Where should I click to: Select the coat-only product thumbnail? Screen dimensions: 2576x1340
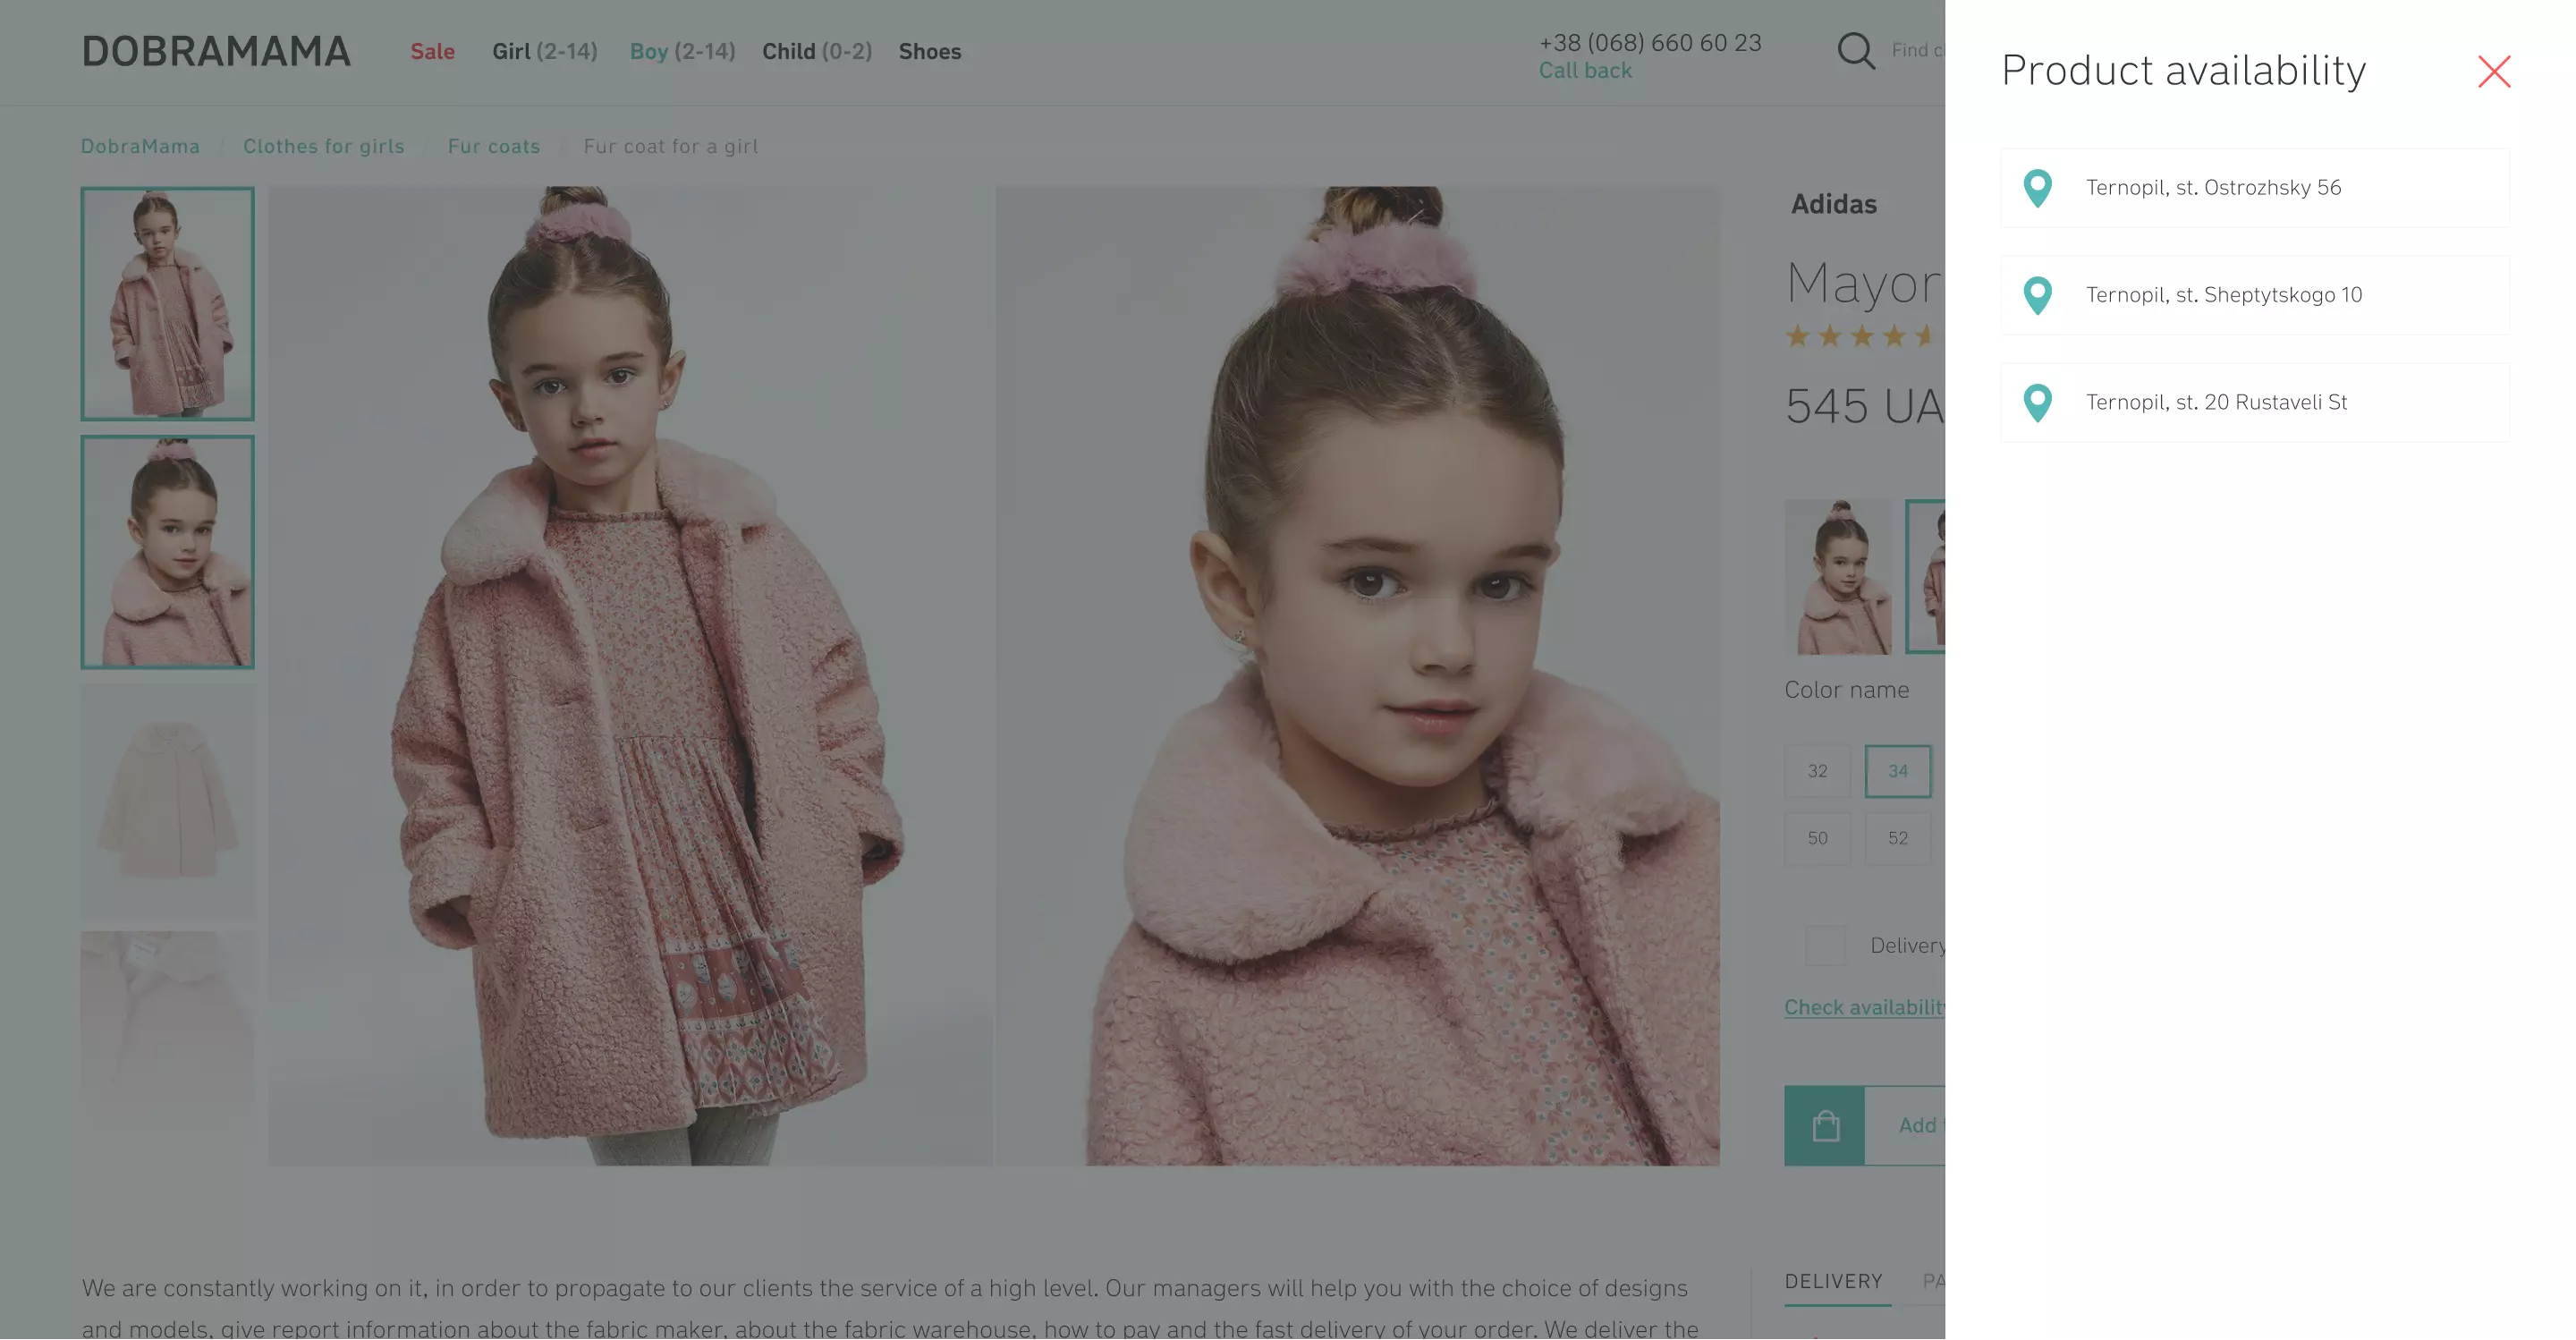click(167, 801)
